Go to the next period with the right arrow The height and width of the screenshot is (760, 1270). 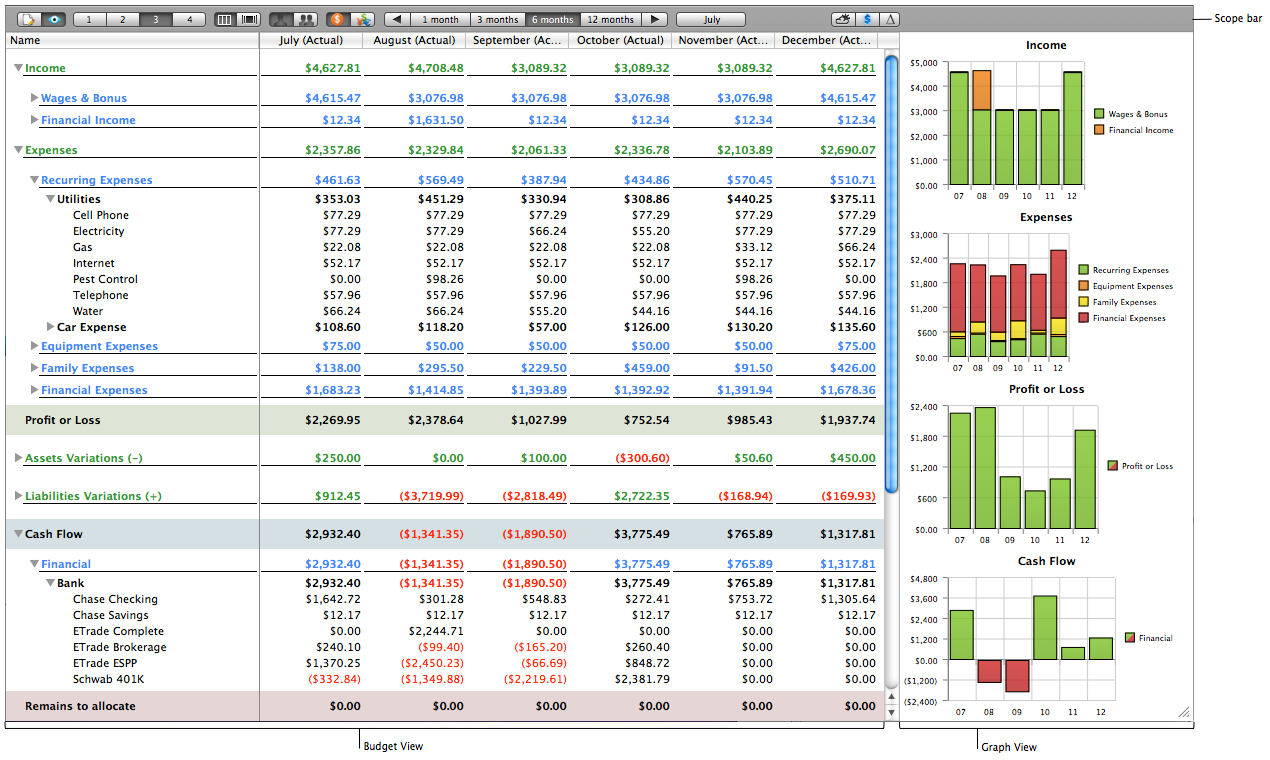[654, 19]
